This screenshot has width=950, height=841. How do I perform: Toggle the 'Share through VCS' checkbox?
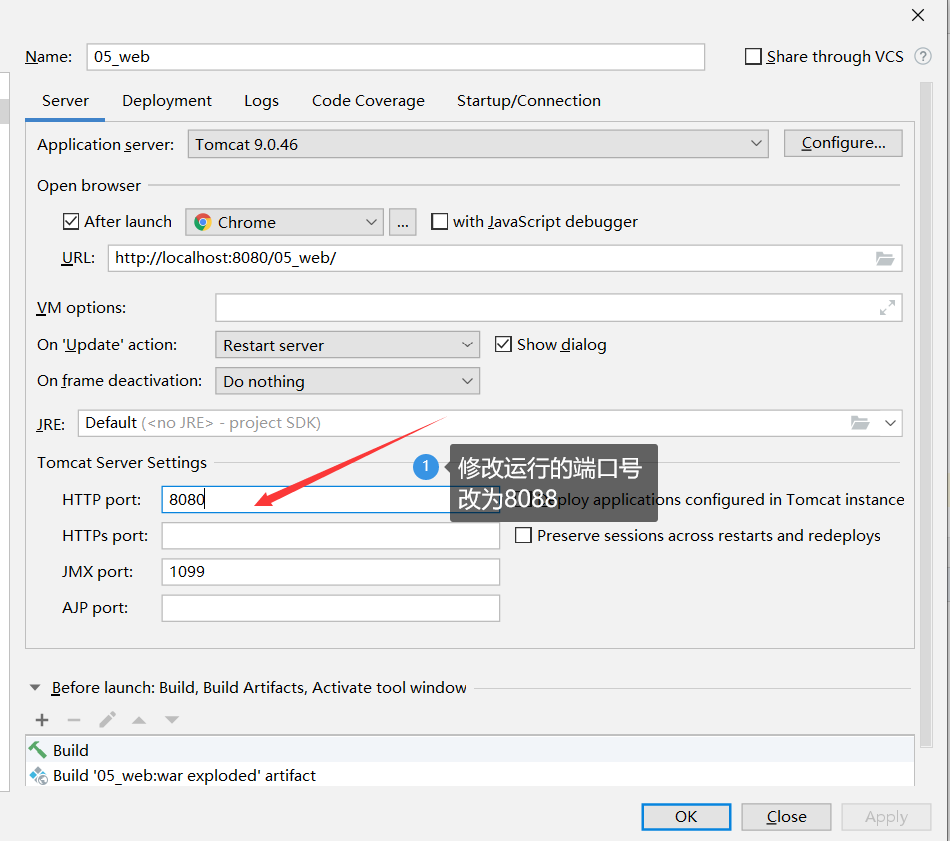[x=753, y=56]
